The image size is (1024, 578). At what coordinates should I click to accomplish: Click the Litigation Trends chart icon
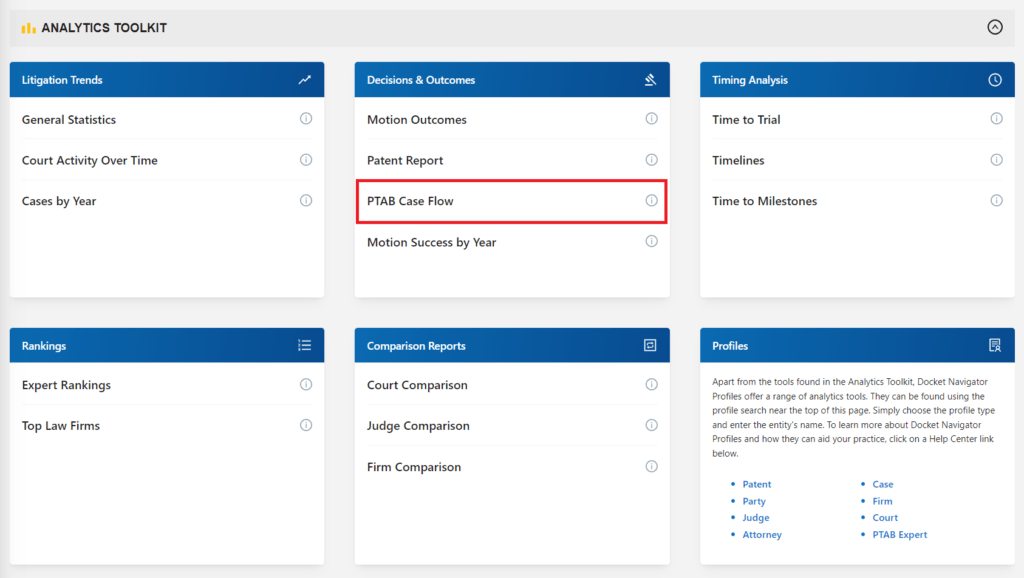coord(304,80)
